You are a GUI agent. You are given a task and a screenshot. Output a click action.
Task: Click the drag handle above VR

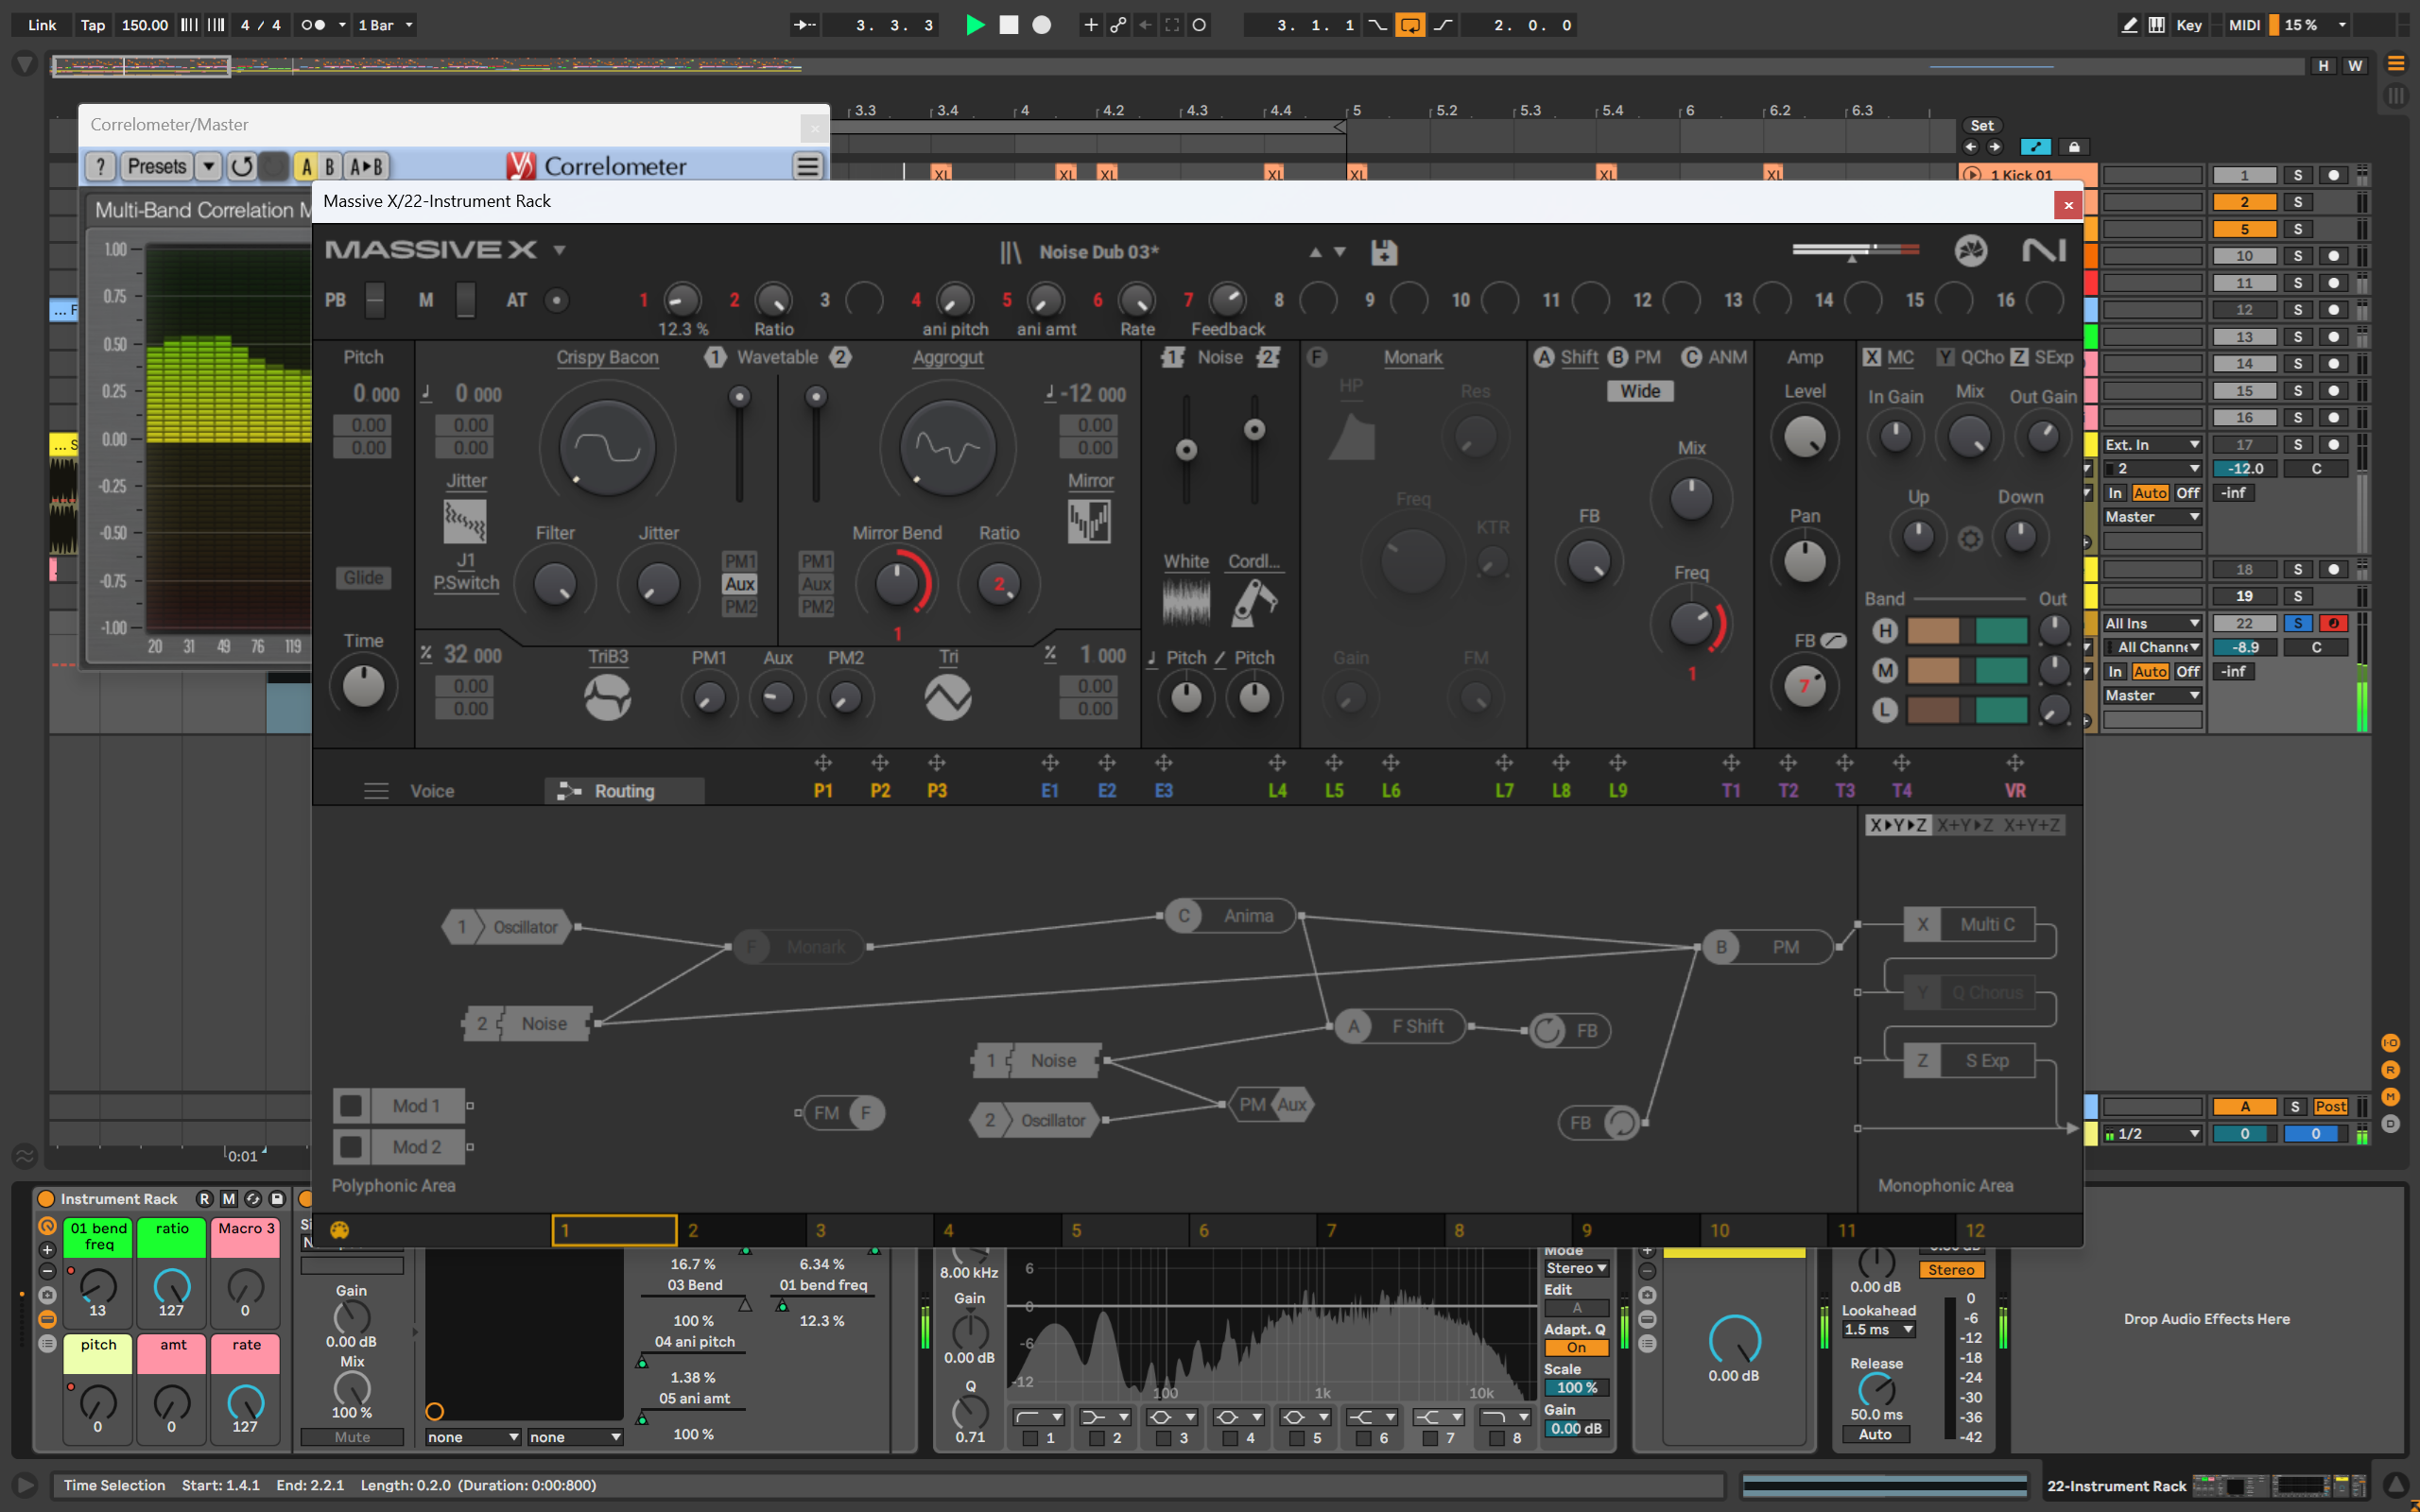tap(2015, 763)
